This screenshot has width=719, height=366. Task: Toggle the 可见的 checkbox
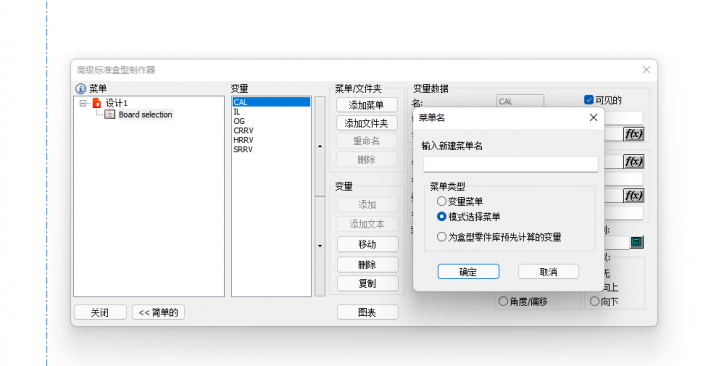(589, 100)
